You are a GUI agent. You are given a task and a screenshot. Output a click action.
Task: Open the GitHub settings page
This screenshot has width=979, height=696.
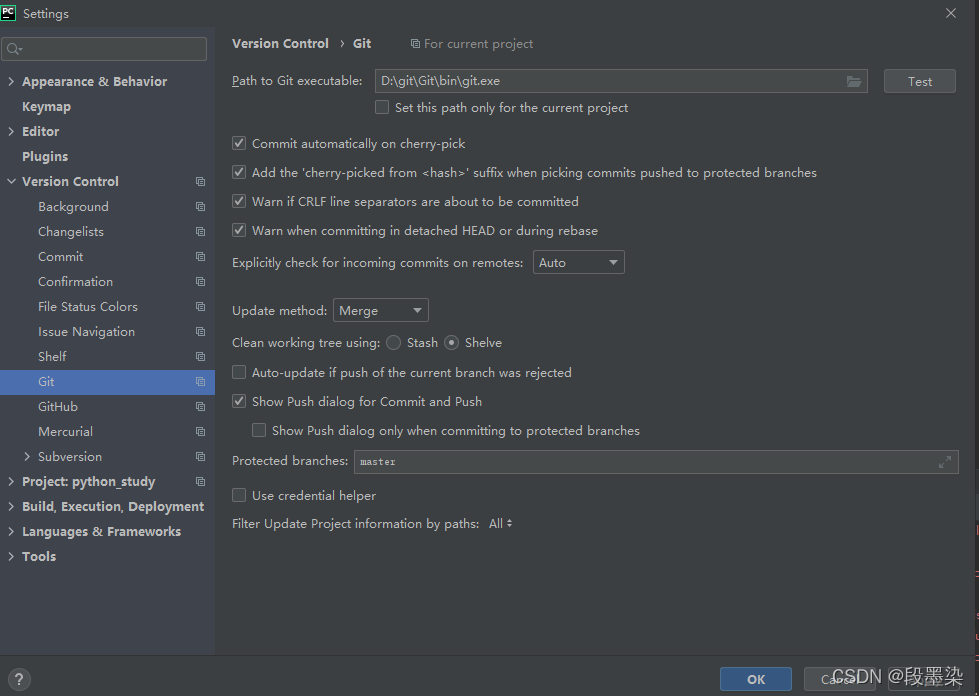(x=58, y=406)
